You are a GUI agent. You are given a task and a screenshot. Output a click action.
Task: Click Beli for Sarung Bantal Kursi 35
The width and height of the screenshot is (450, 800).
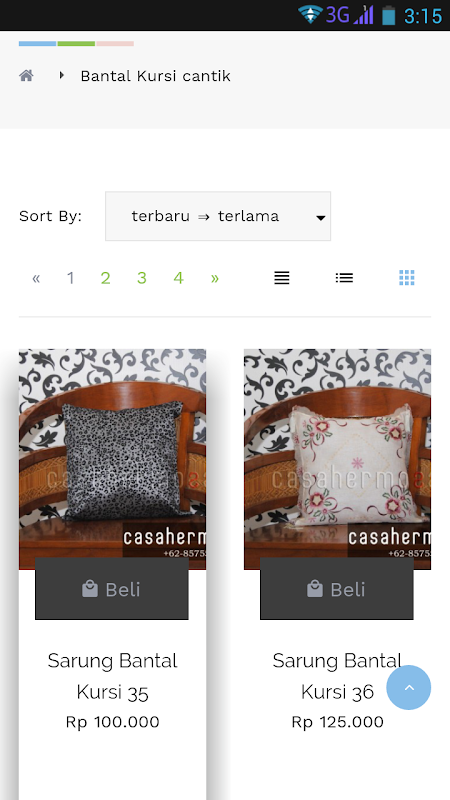point(112,589)
